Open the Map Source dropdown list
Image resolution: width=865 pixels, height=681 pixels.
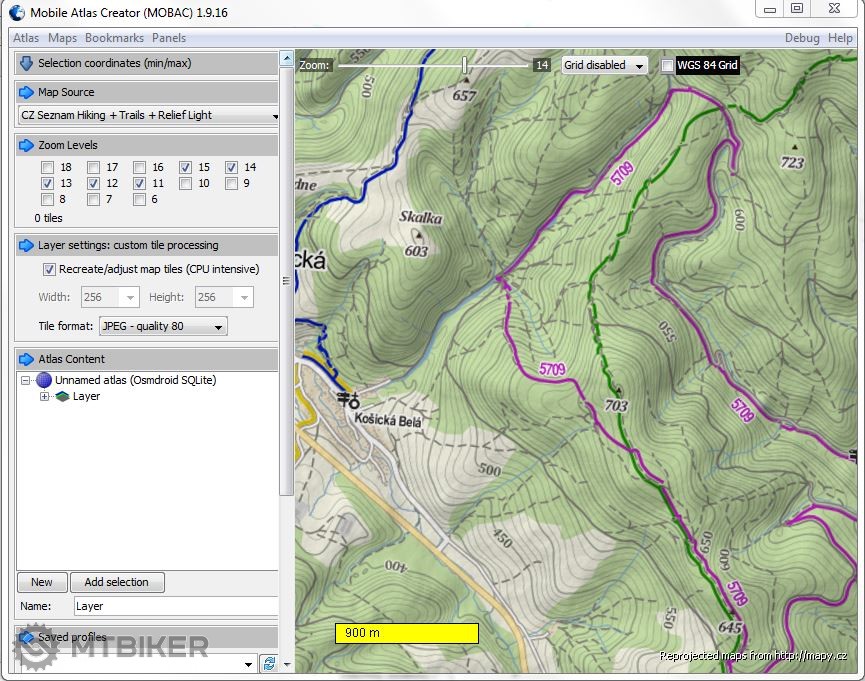click(275, 116)
